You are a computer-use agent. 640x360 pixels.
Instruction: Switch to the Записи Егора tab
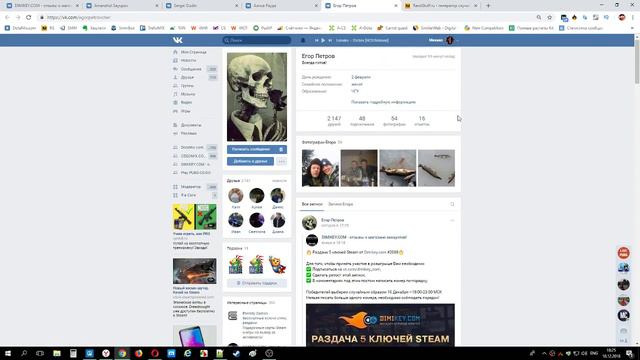click(x=340, y=204)
